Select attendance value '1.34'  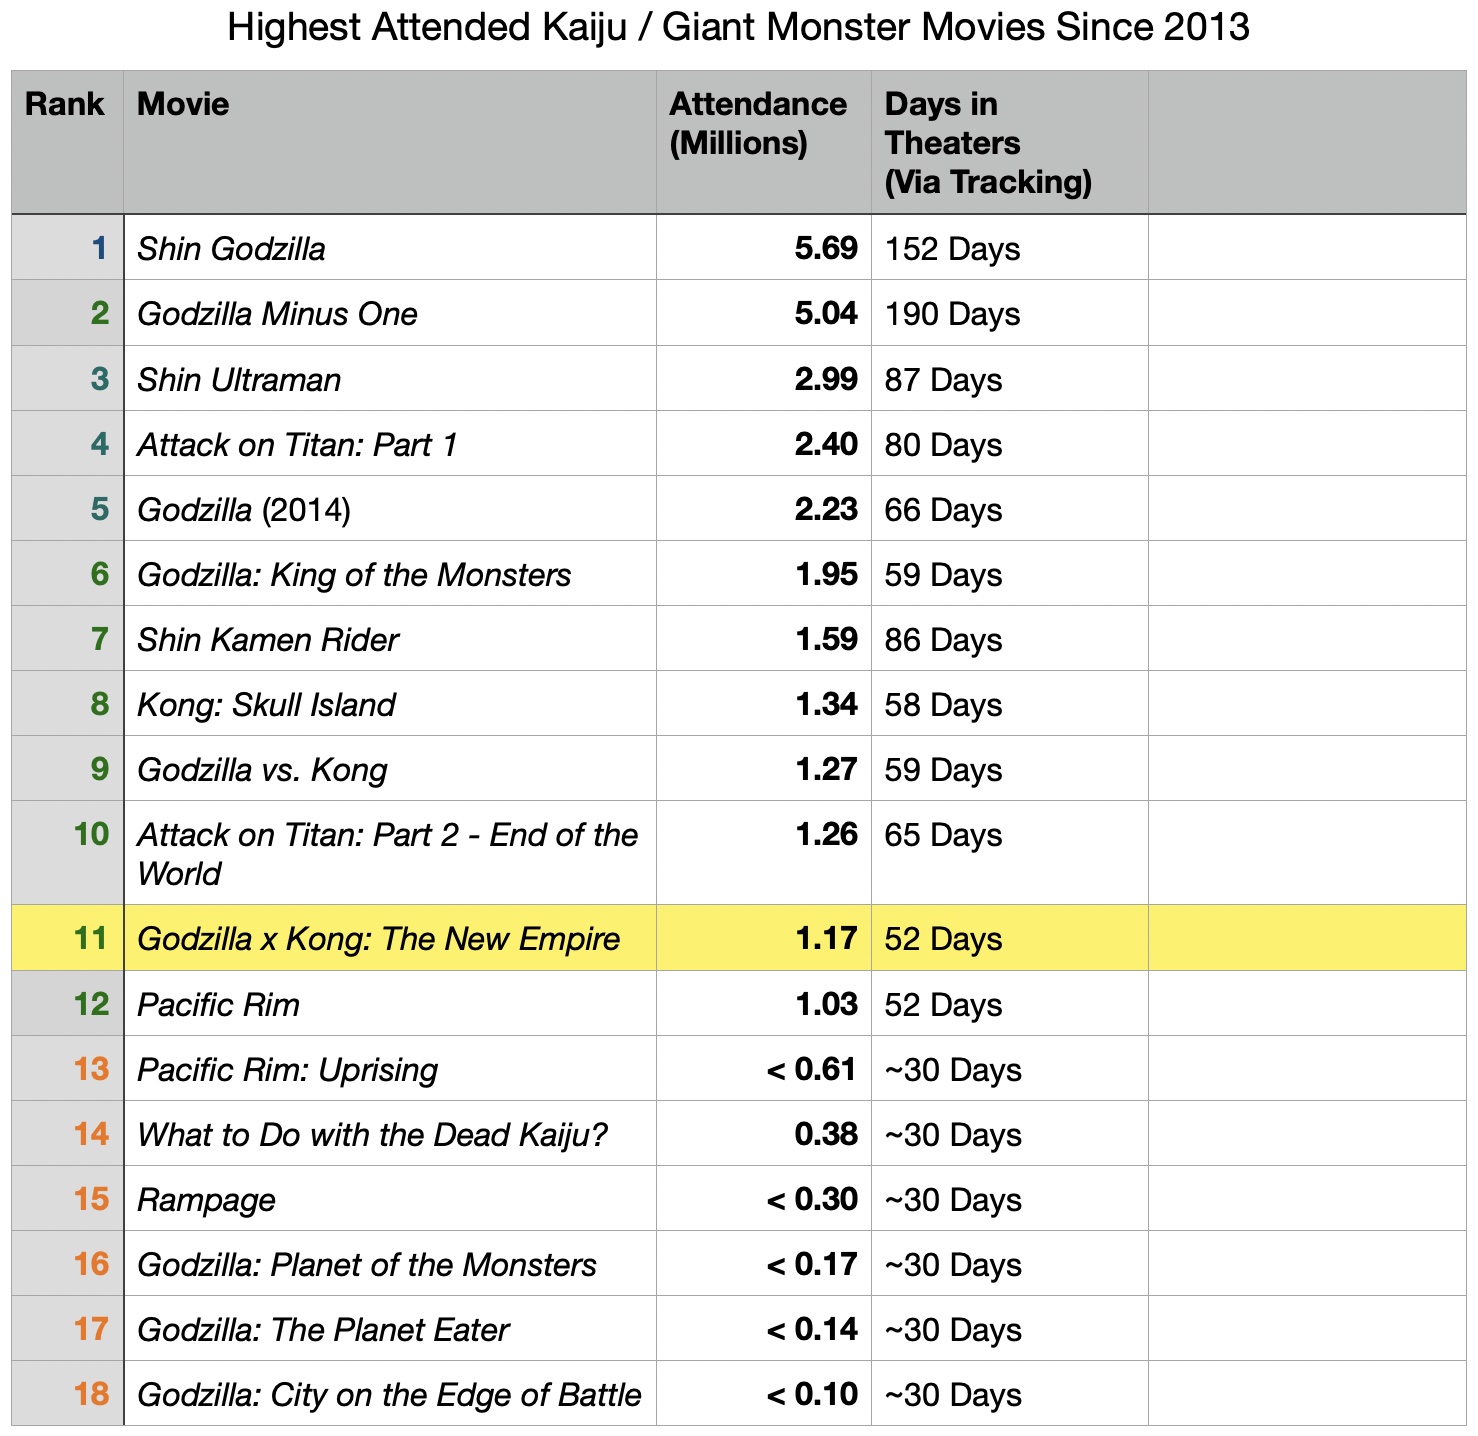tap(826, 704)
